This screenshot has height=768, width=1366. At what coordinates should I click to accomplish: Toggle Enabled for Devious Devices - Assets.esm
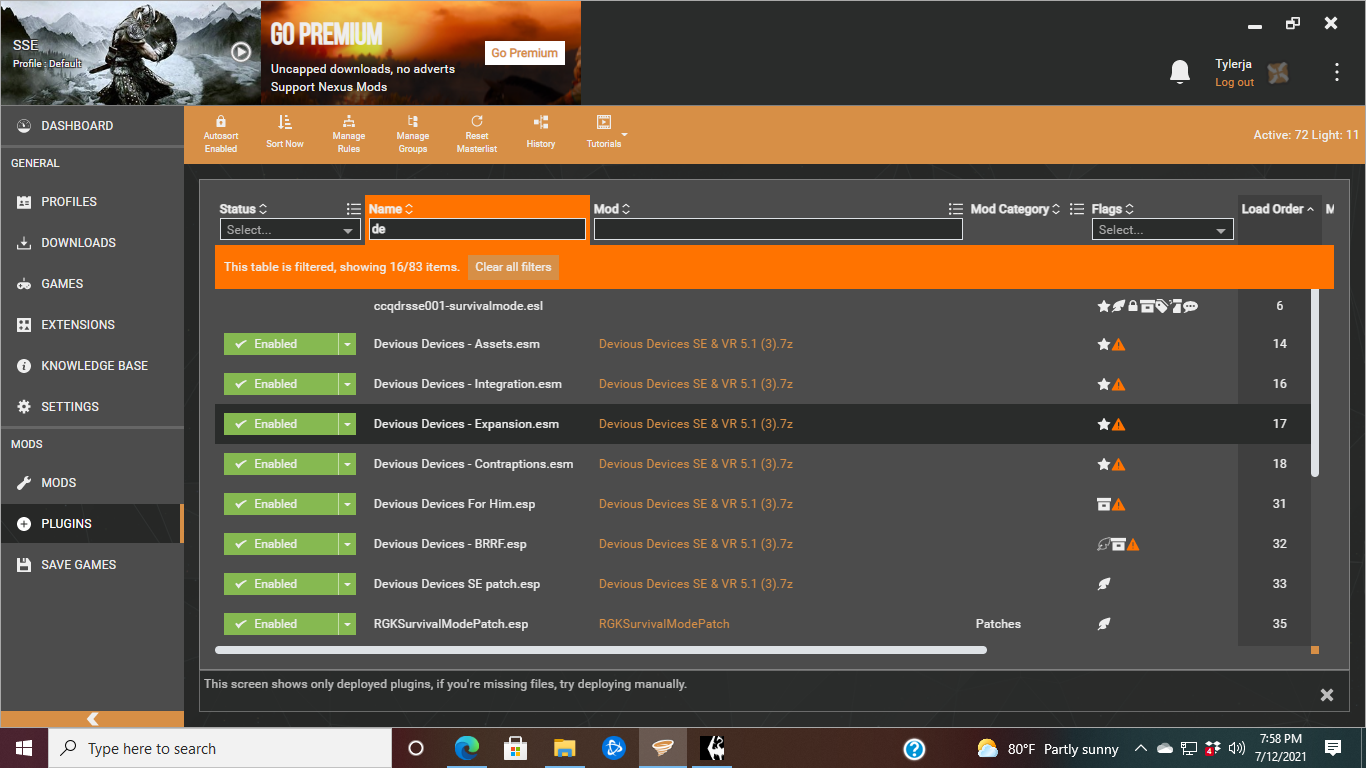pos(281,344)
